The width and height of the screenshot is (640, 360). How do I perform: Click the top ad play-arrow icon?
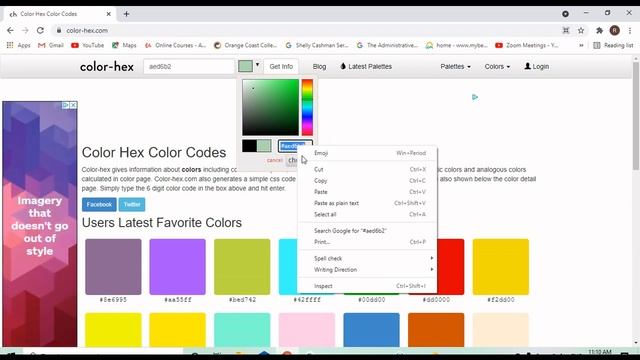[475, 97]
